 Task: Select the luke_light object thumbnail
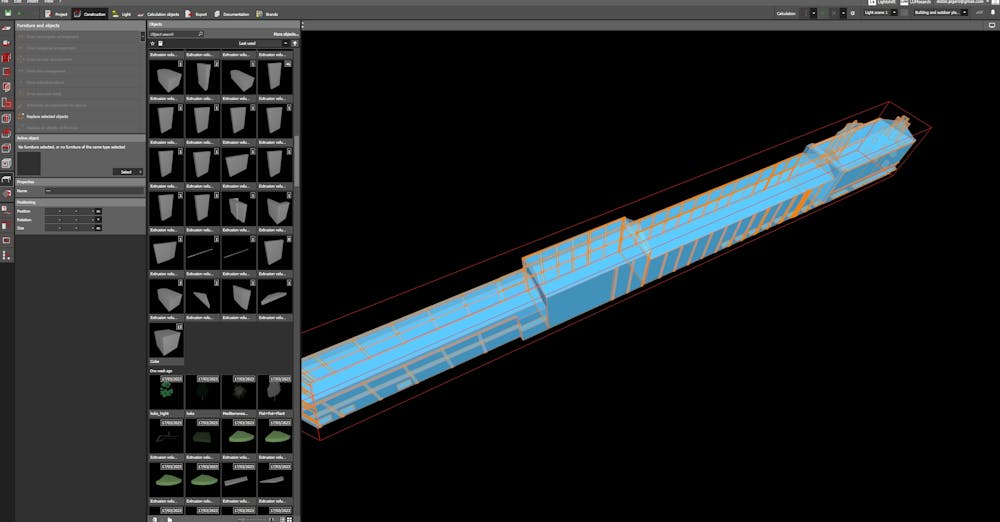pos(166,392)
